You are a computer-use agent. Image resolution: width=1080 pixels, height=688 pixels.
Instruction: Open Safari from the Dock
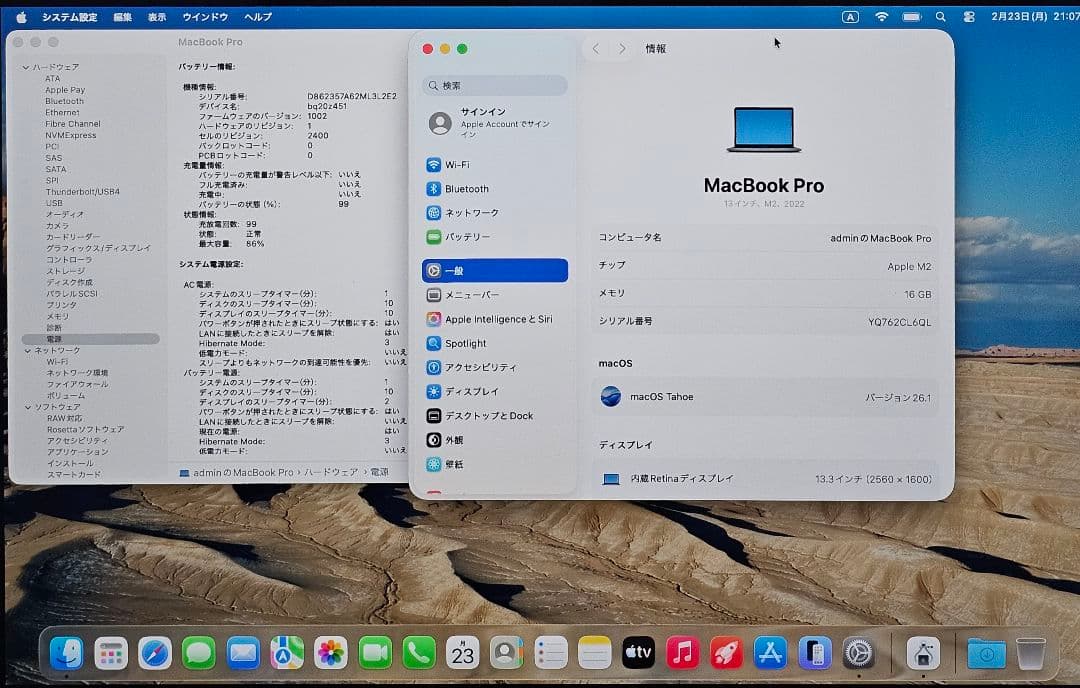[x=155, y=653]
